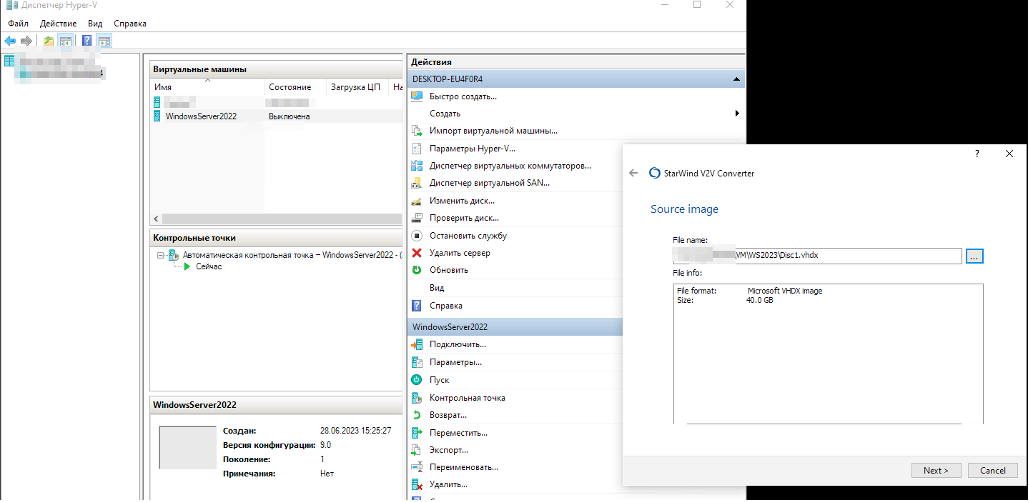The width and height of the screenshot is (1029, 502).
Task: Click the Экспорт... export icon
Action: (416, 450)
